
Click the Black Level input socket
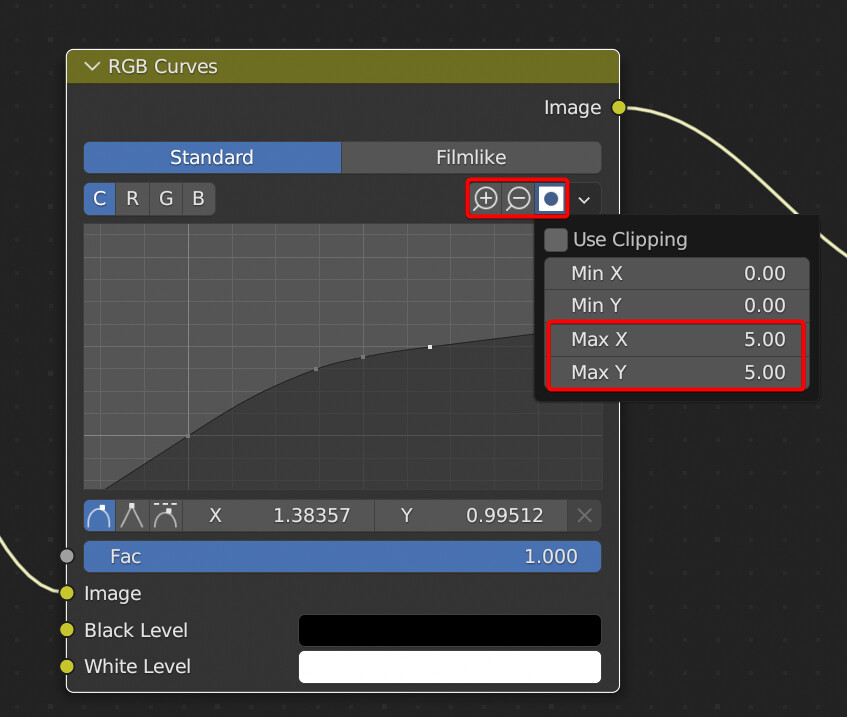(x=67, y=629)
